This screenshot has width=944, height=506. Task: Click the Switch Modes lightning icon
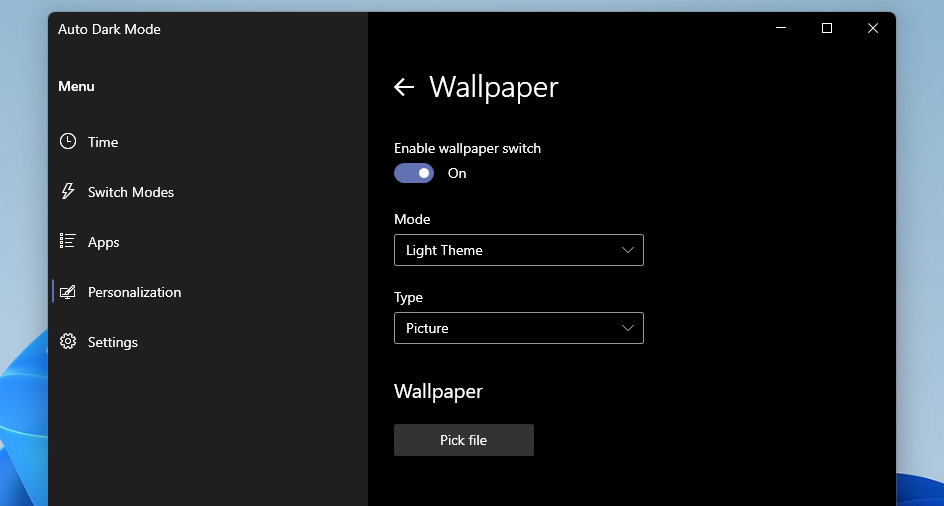click(x=68, y=192)
